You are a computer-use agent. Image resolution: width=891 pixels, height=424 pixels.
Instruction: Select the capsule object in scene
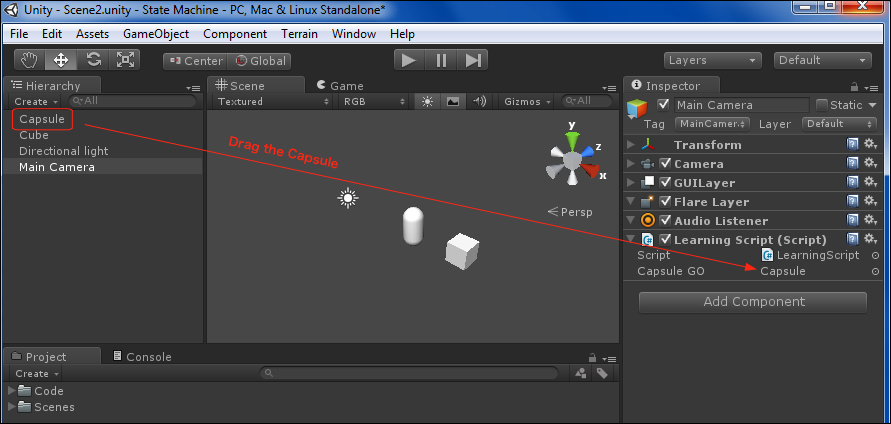413,226
